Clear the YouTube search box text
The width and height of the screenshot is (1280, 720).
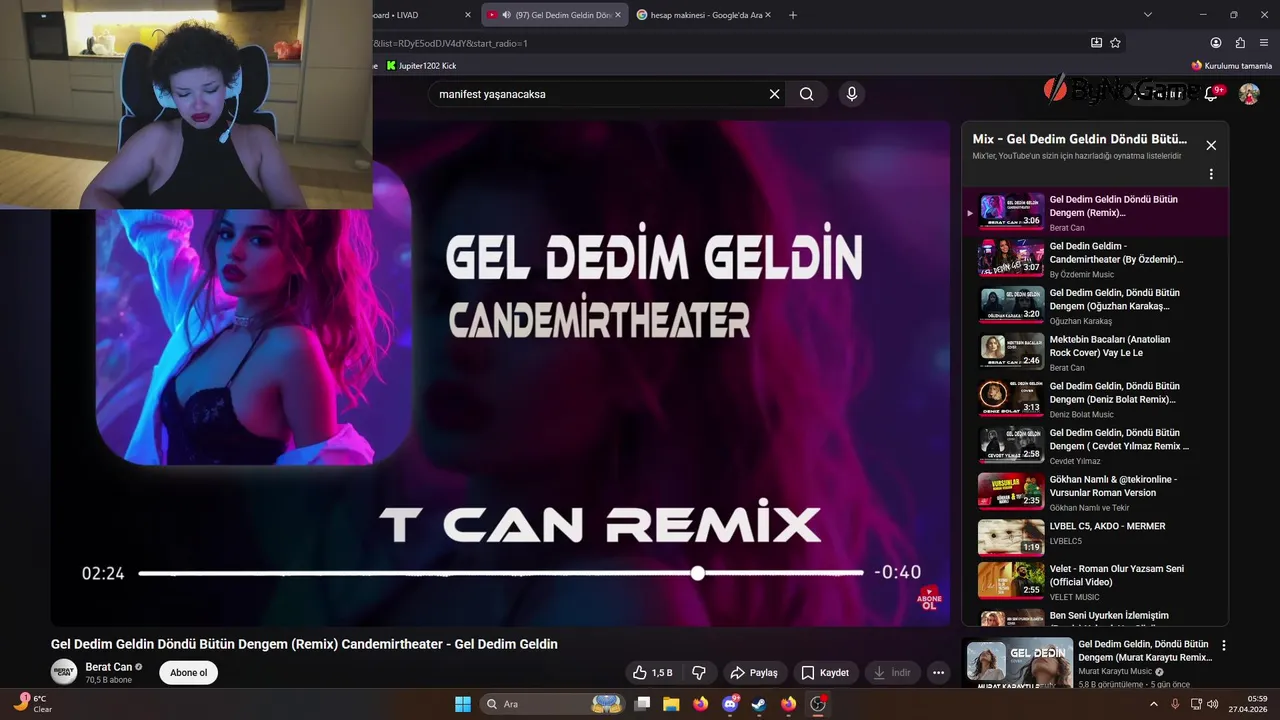[x=774, y=94]
